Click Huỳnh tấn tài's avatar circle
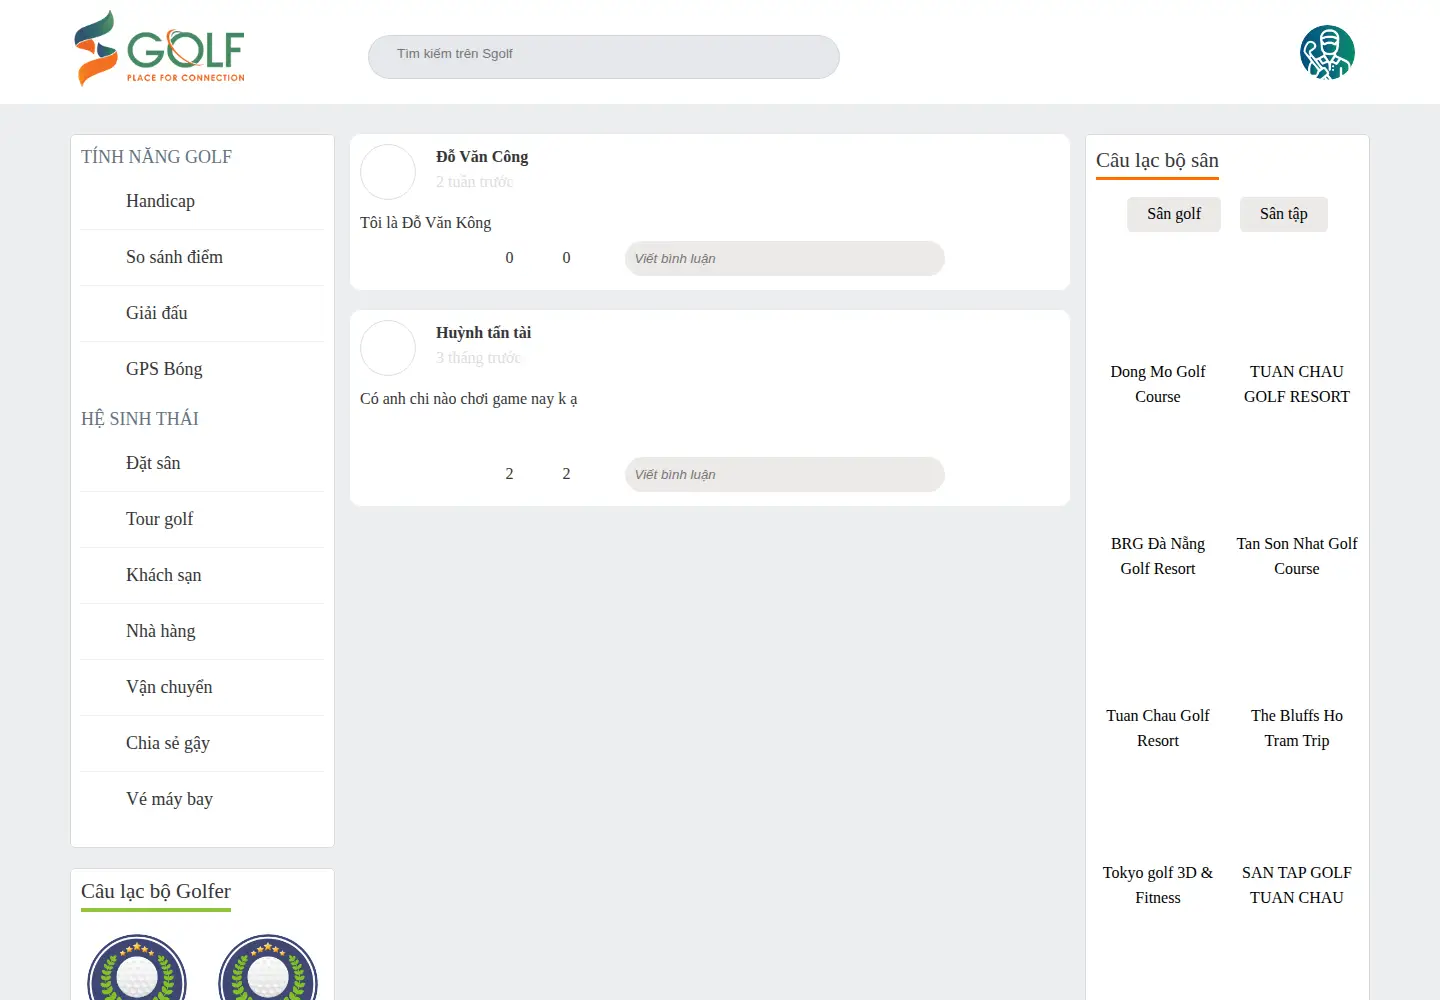1440x1000 pixels. point(388,348)
